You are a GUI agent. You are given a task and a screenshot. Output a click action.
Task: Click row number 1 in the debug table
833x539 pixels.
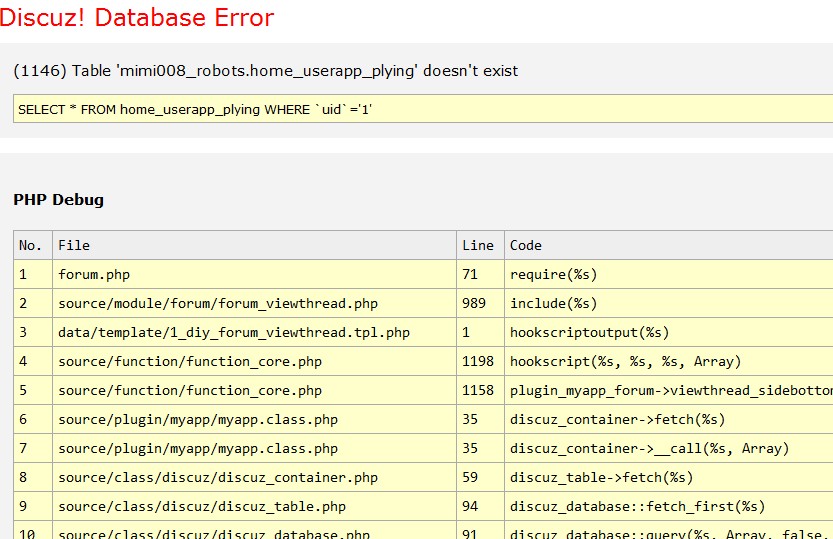coord(33,275)
